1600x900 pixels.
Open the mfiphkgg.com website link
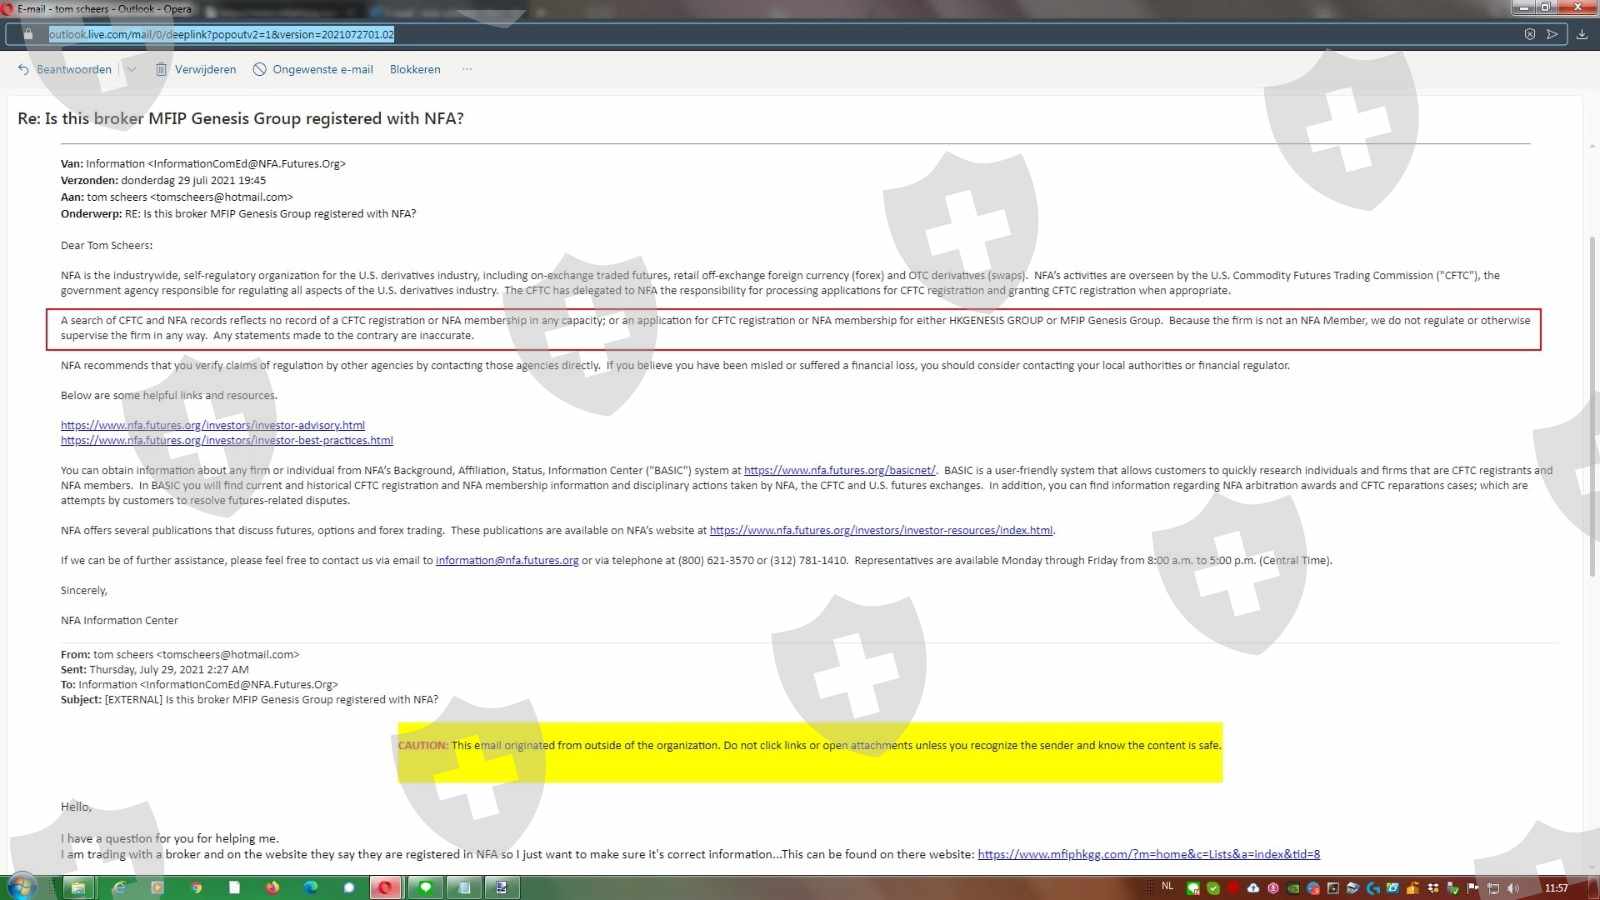pyautogui.click(x=1148, y=855)
